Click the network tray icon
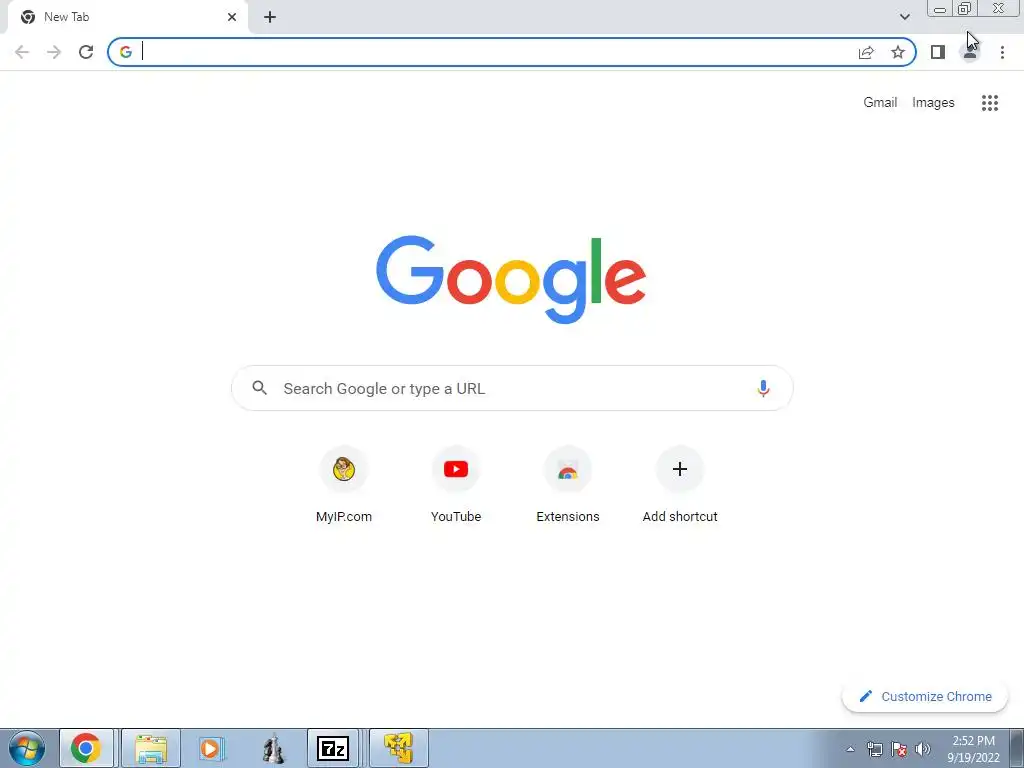The image size is (1024, 768). pyautogui.click(x=874, y=749)
